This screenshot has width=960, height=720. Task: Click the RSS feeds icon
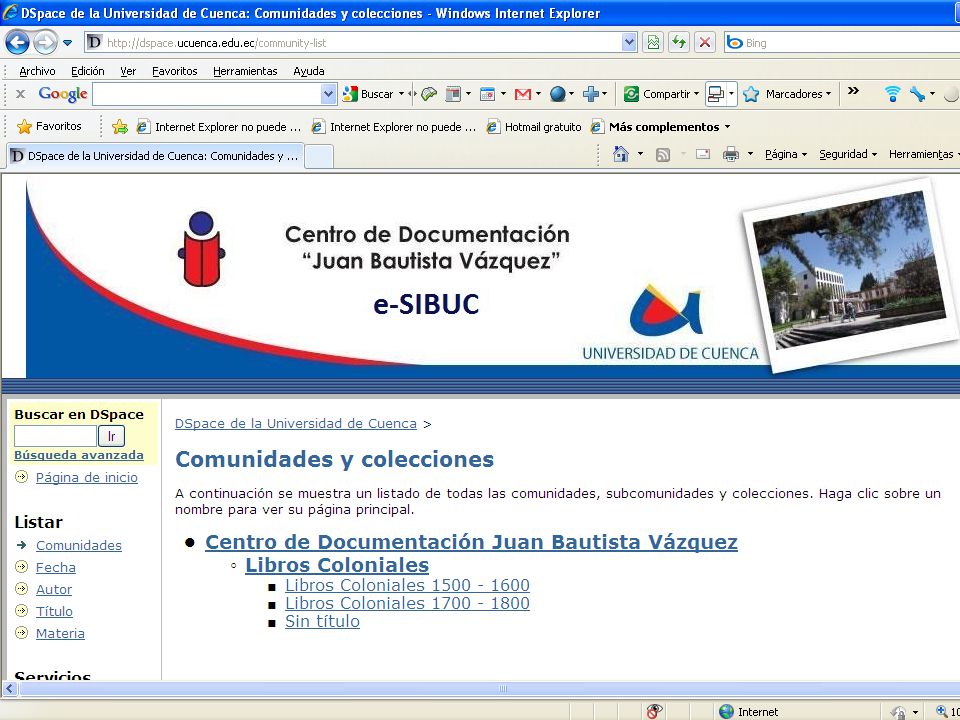click(x=662, y=155)
